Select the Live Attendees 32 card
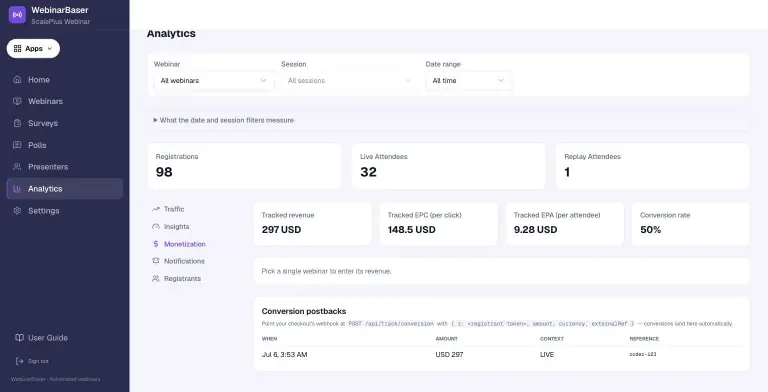 (x=449, y=166)
